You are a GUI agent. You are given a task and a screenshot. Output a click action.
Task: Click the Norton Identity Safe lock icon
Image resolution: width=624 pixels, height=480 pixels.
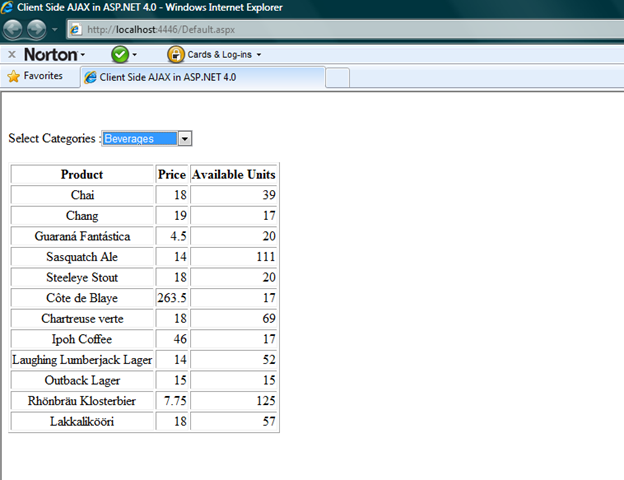(176, 55)
